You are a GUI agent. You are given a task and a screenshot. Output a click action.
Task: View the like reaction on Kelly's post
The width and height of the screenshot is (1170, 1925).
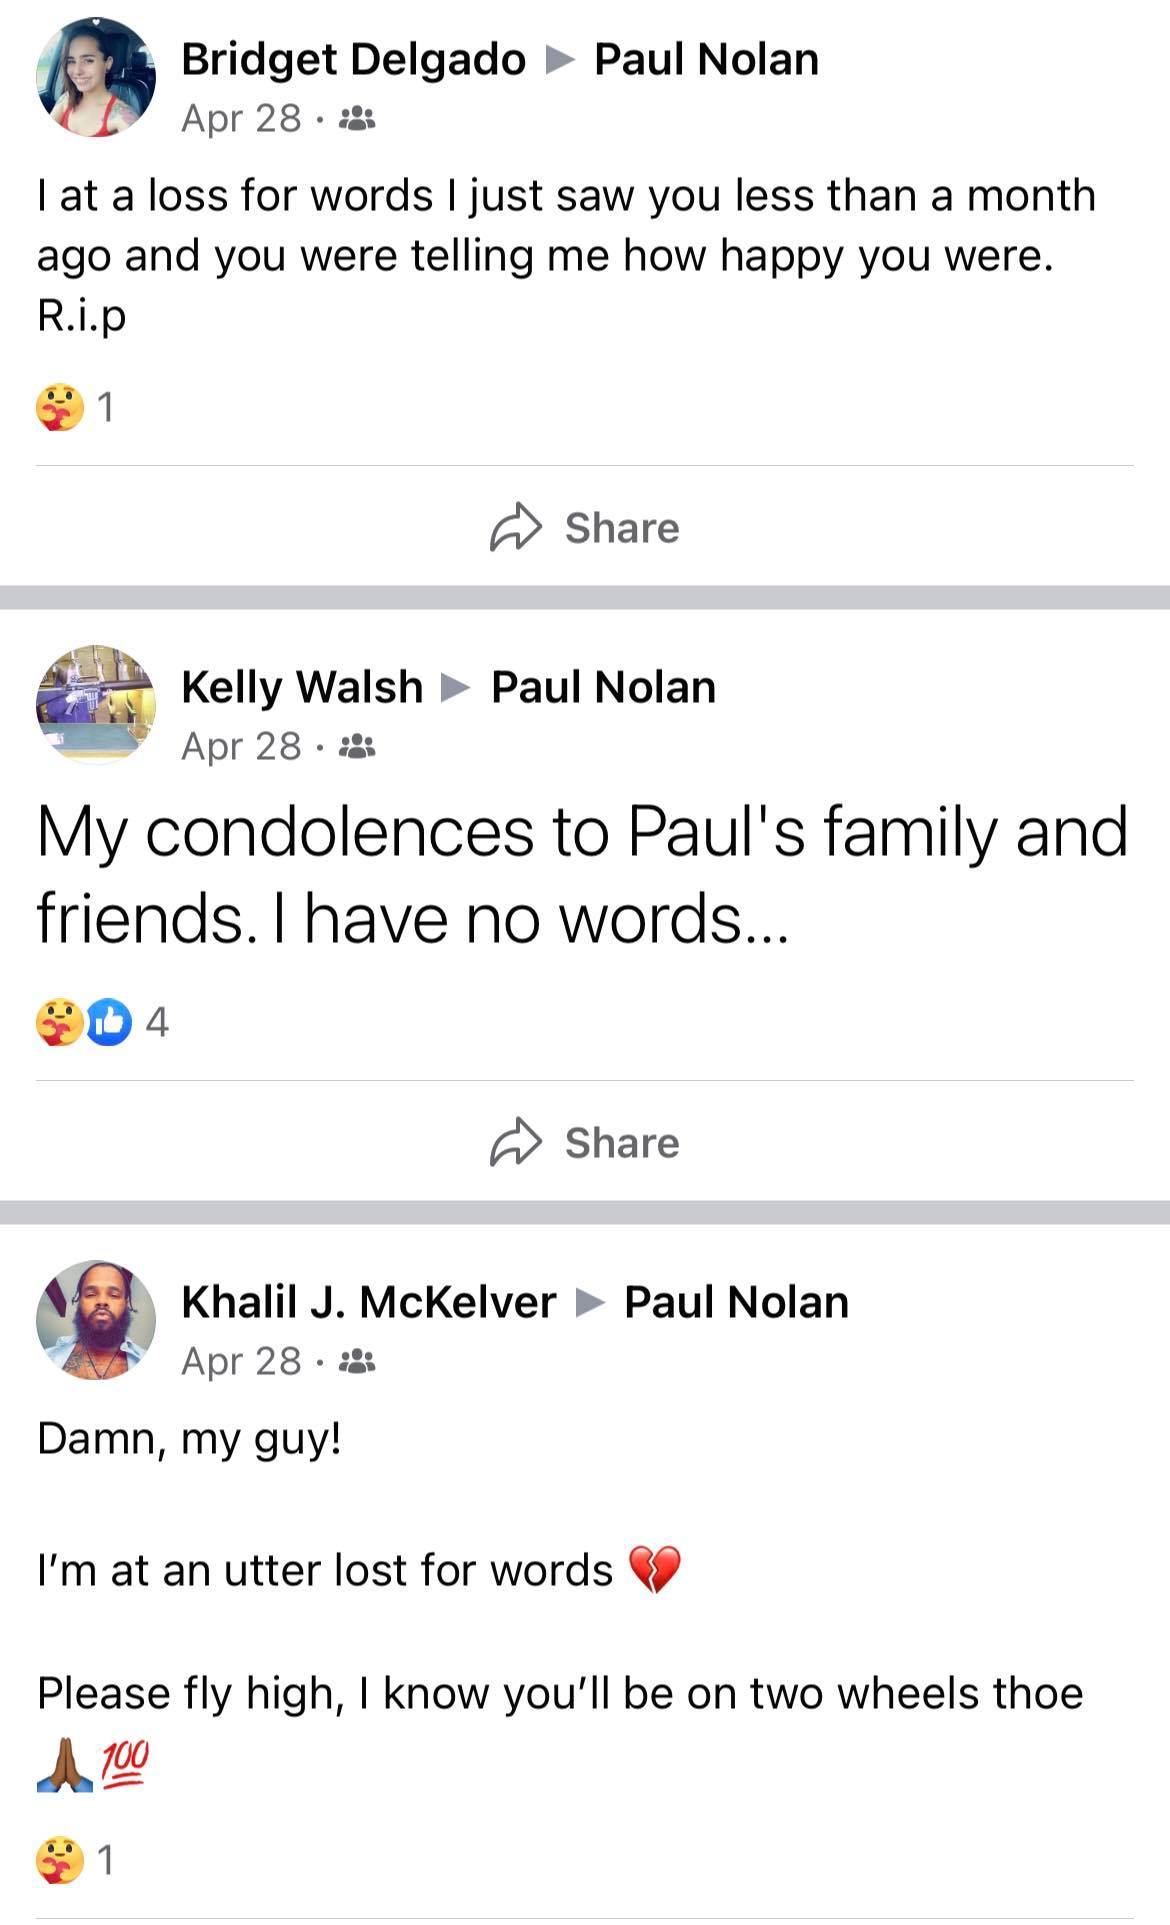[109, 1022]
